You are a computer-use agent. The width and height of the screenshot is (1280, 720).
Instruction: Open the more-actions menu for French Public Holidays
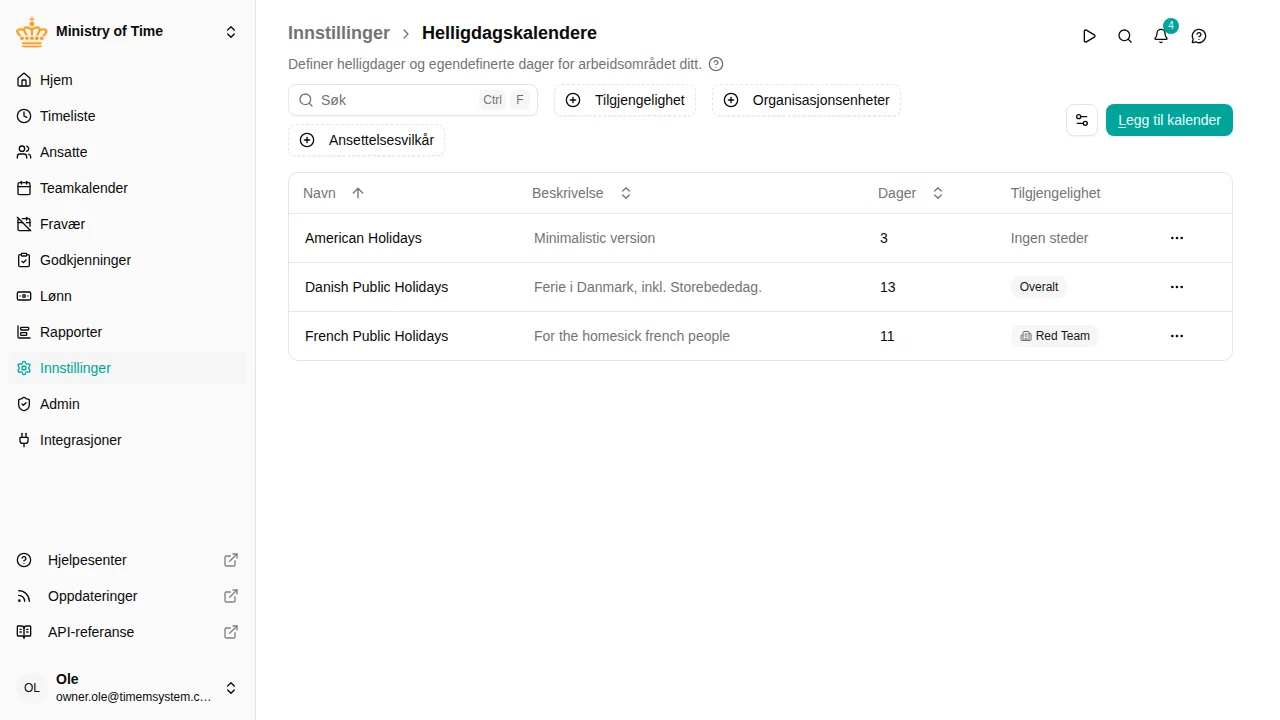1177,336
